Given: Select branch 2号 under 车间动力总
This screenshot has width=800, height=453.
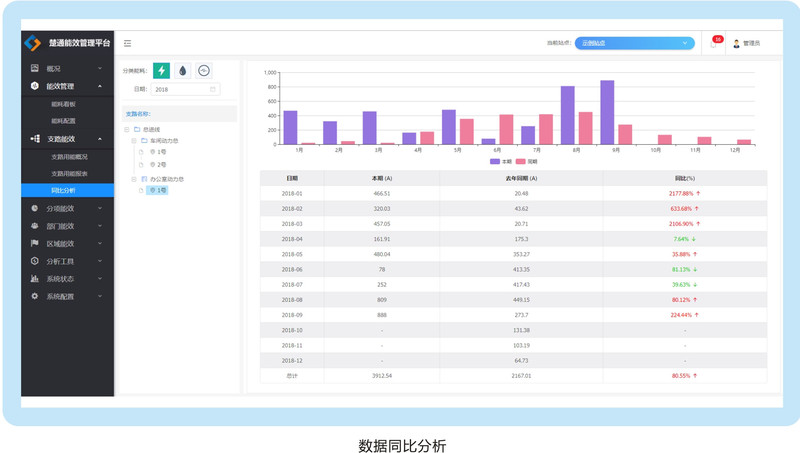Looking at the screenshot, I should pos(158,165).
